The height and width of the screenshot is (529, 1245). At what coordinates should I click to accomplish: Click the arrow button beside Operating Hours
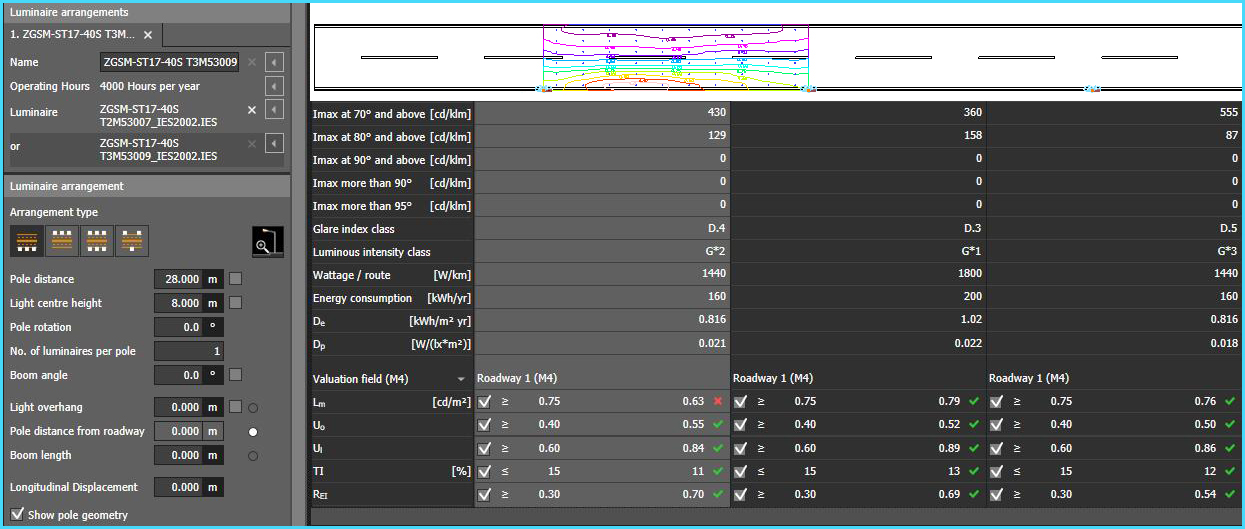click(x=275, y=86)
